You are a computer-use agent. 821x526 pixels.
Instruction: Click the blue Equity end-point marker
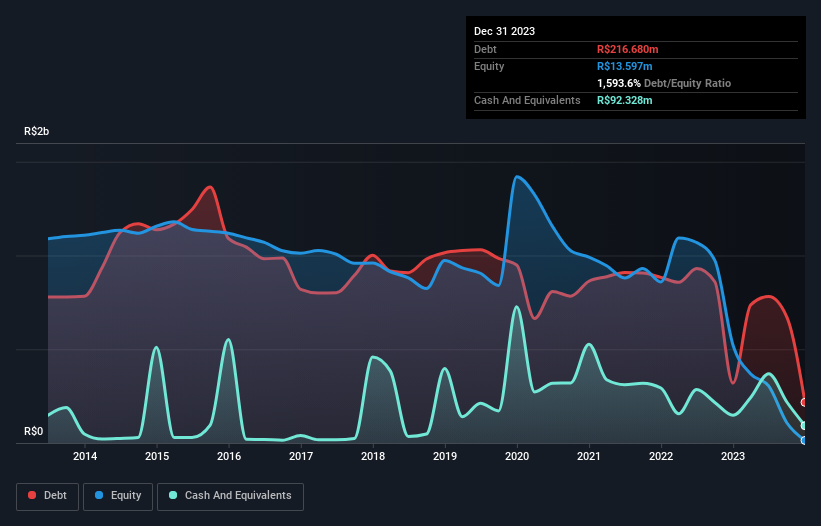804,440
